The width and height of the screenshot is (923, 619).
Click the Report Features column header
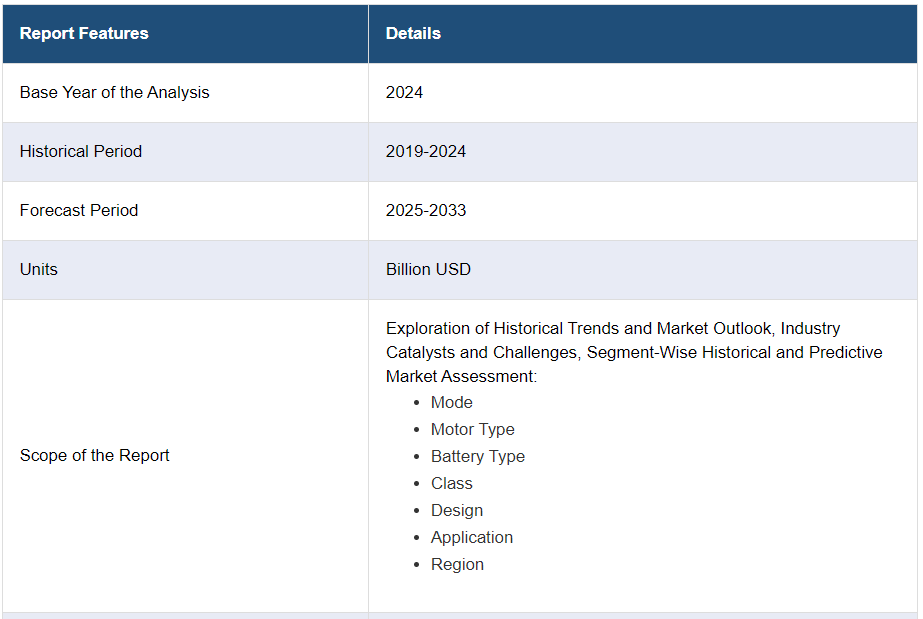(84, 33)
